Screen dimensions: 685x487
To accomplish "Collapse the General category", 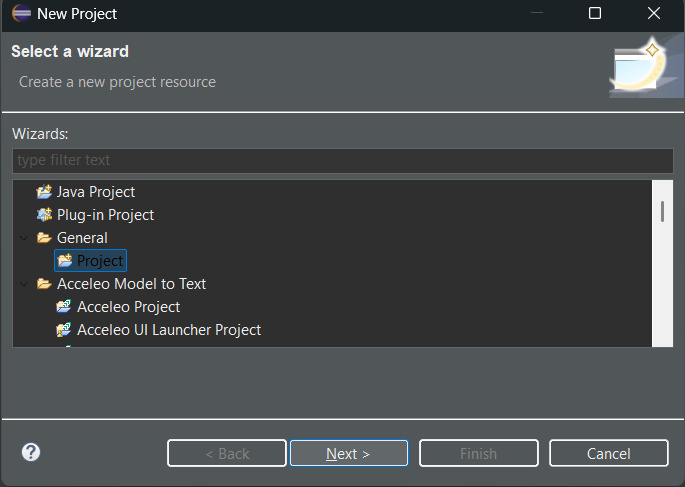I will pos(24,238).
